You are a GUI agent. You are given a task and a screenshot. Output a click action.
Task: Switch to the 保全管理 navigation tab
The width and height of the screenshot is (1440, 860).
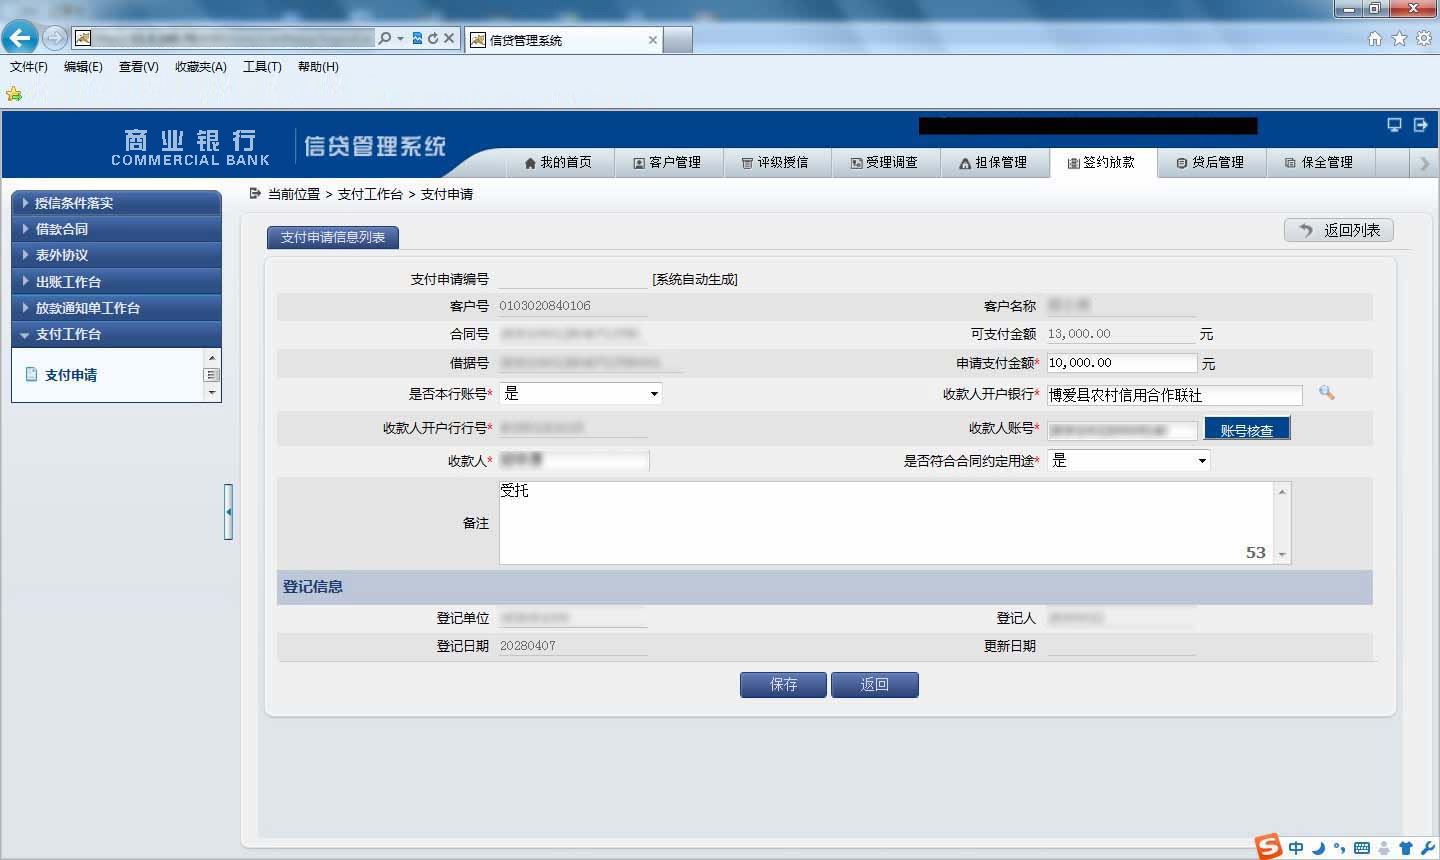[x=1320, y=162]
